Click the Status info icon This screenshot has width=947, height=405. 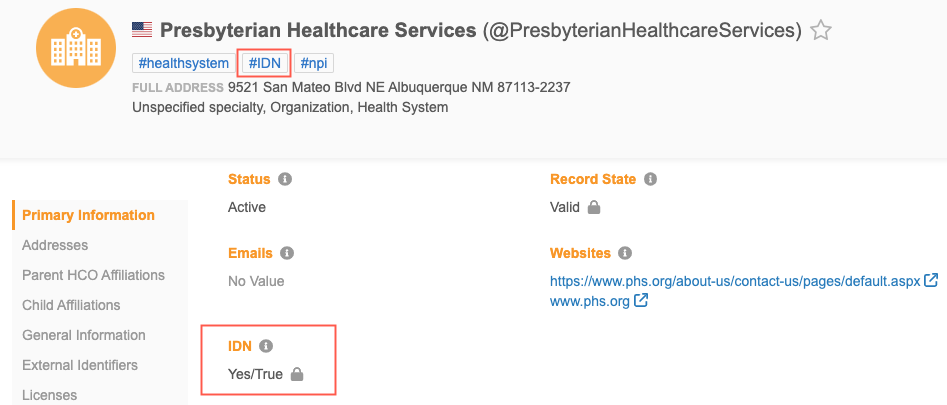tap(284, 180)
